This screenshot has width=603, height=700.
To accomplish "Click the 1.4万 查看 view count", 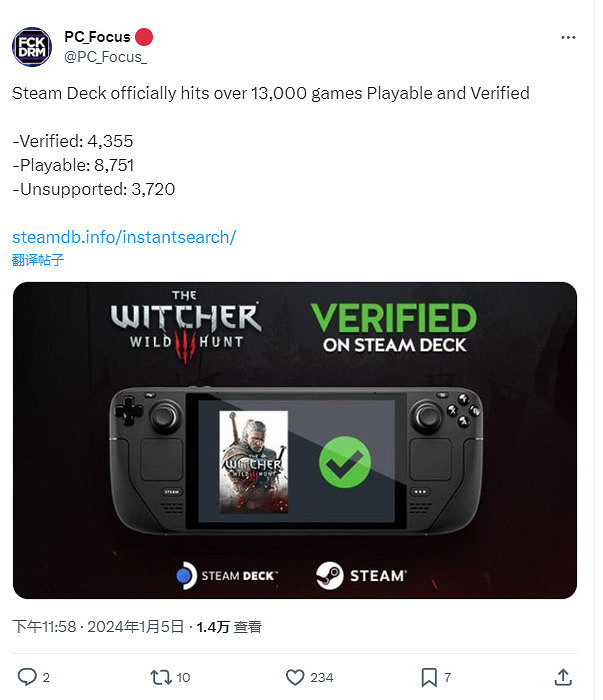I will (229, 627).
